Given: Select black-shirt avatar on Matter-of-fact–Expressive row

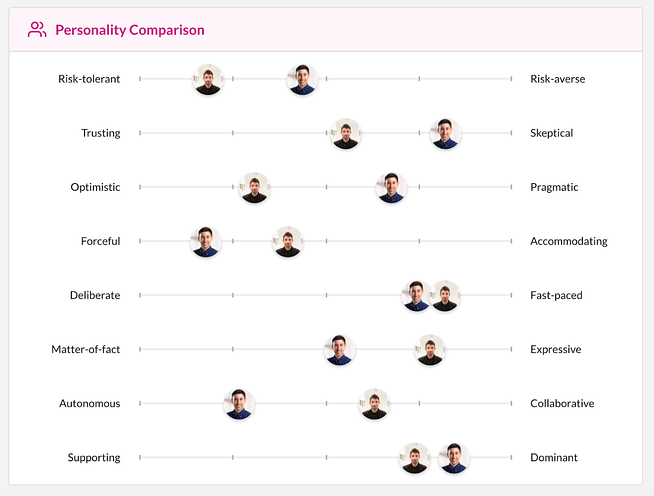Looking at the screenshot, I should 430,350.
